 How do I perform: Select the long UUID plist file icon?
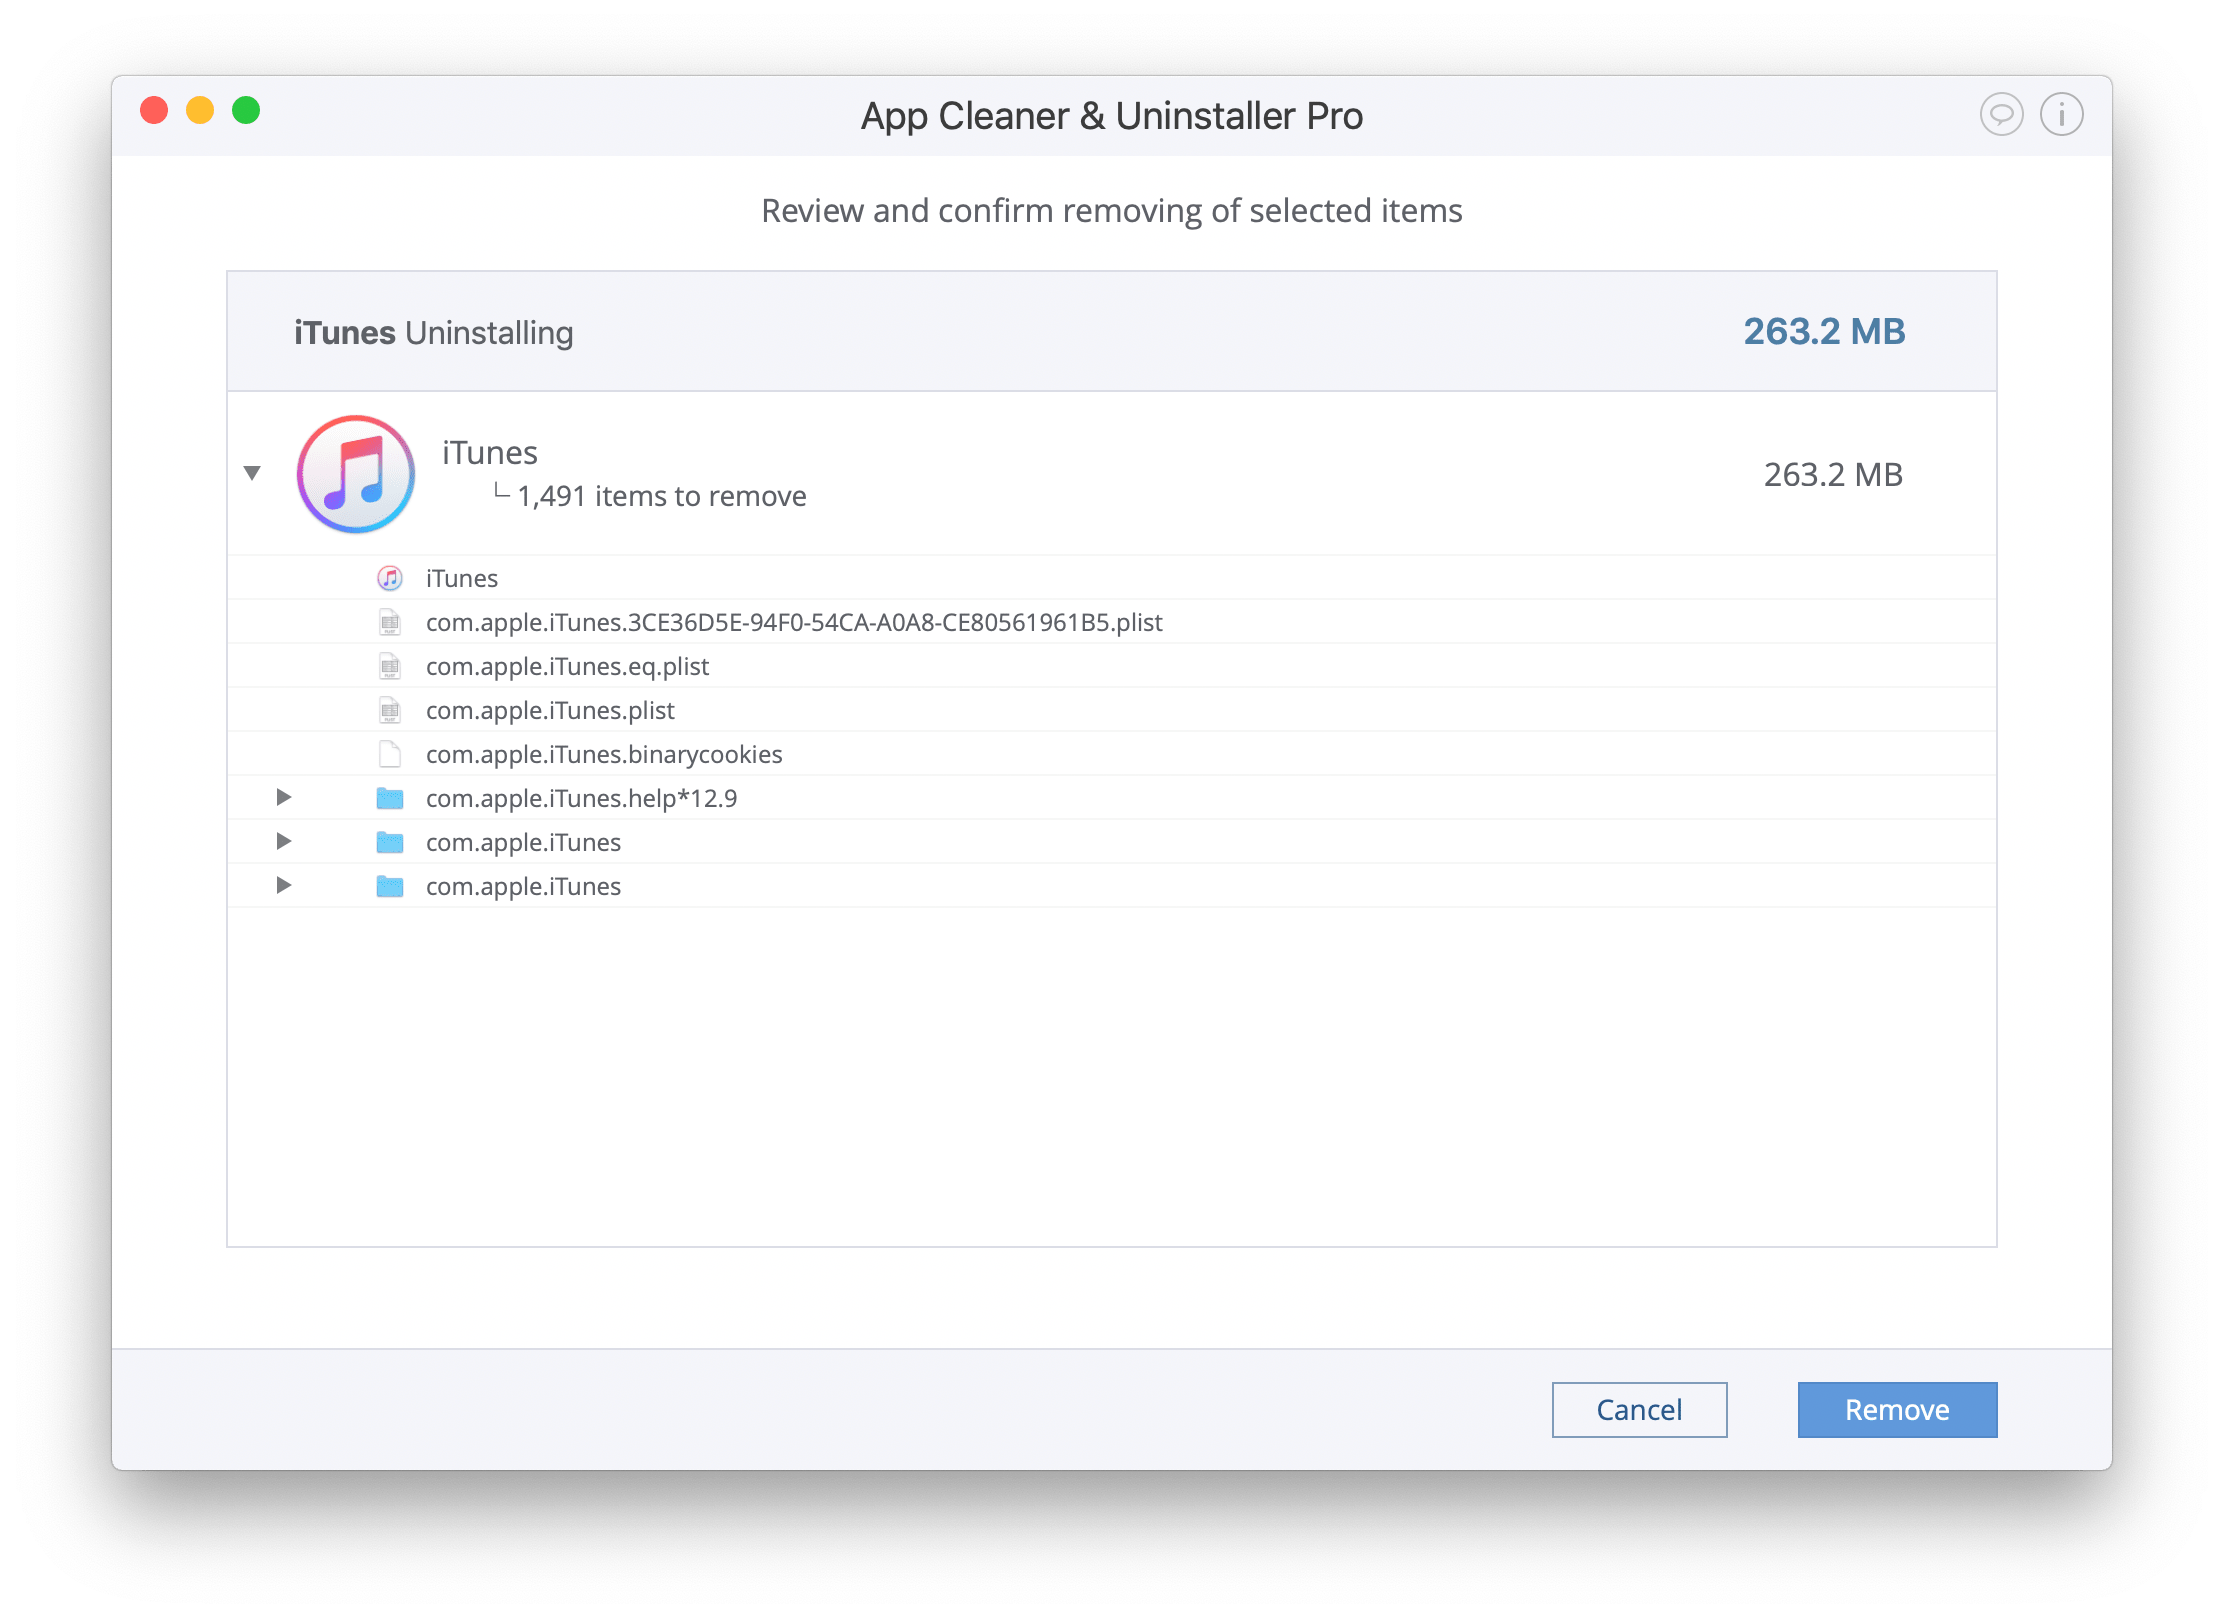pyautogui.click(x=389, y=620)
